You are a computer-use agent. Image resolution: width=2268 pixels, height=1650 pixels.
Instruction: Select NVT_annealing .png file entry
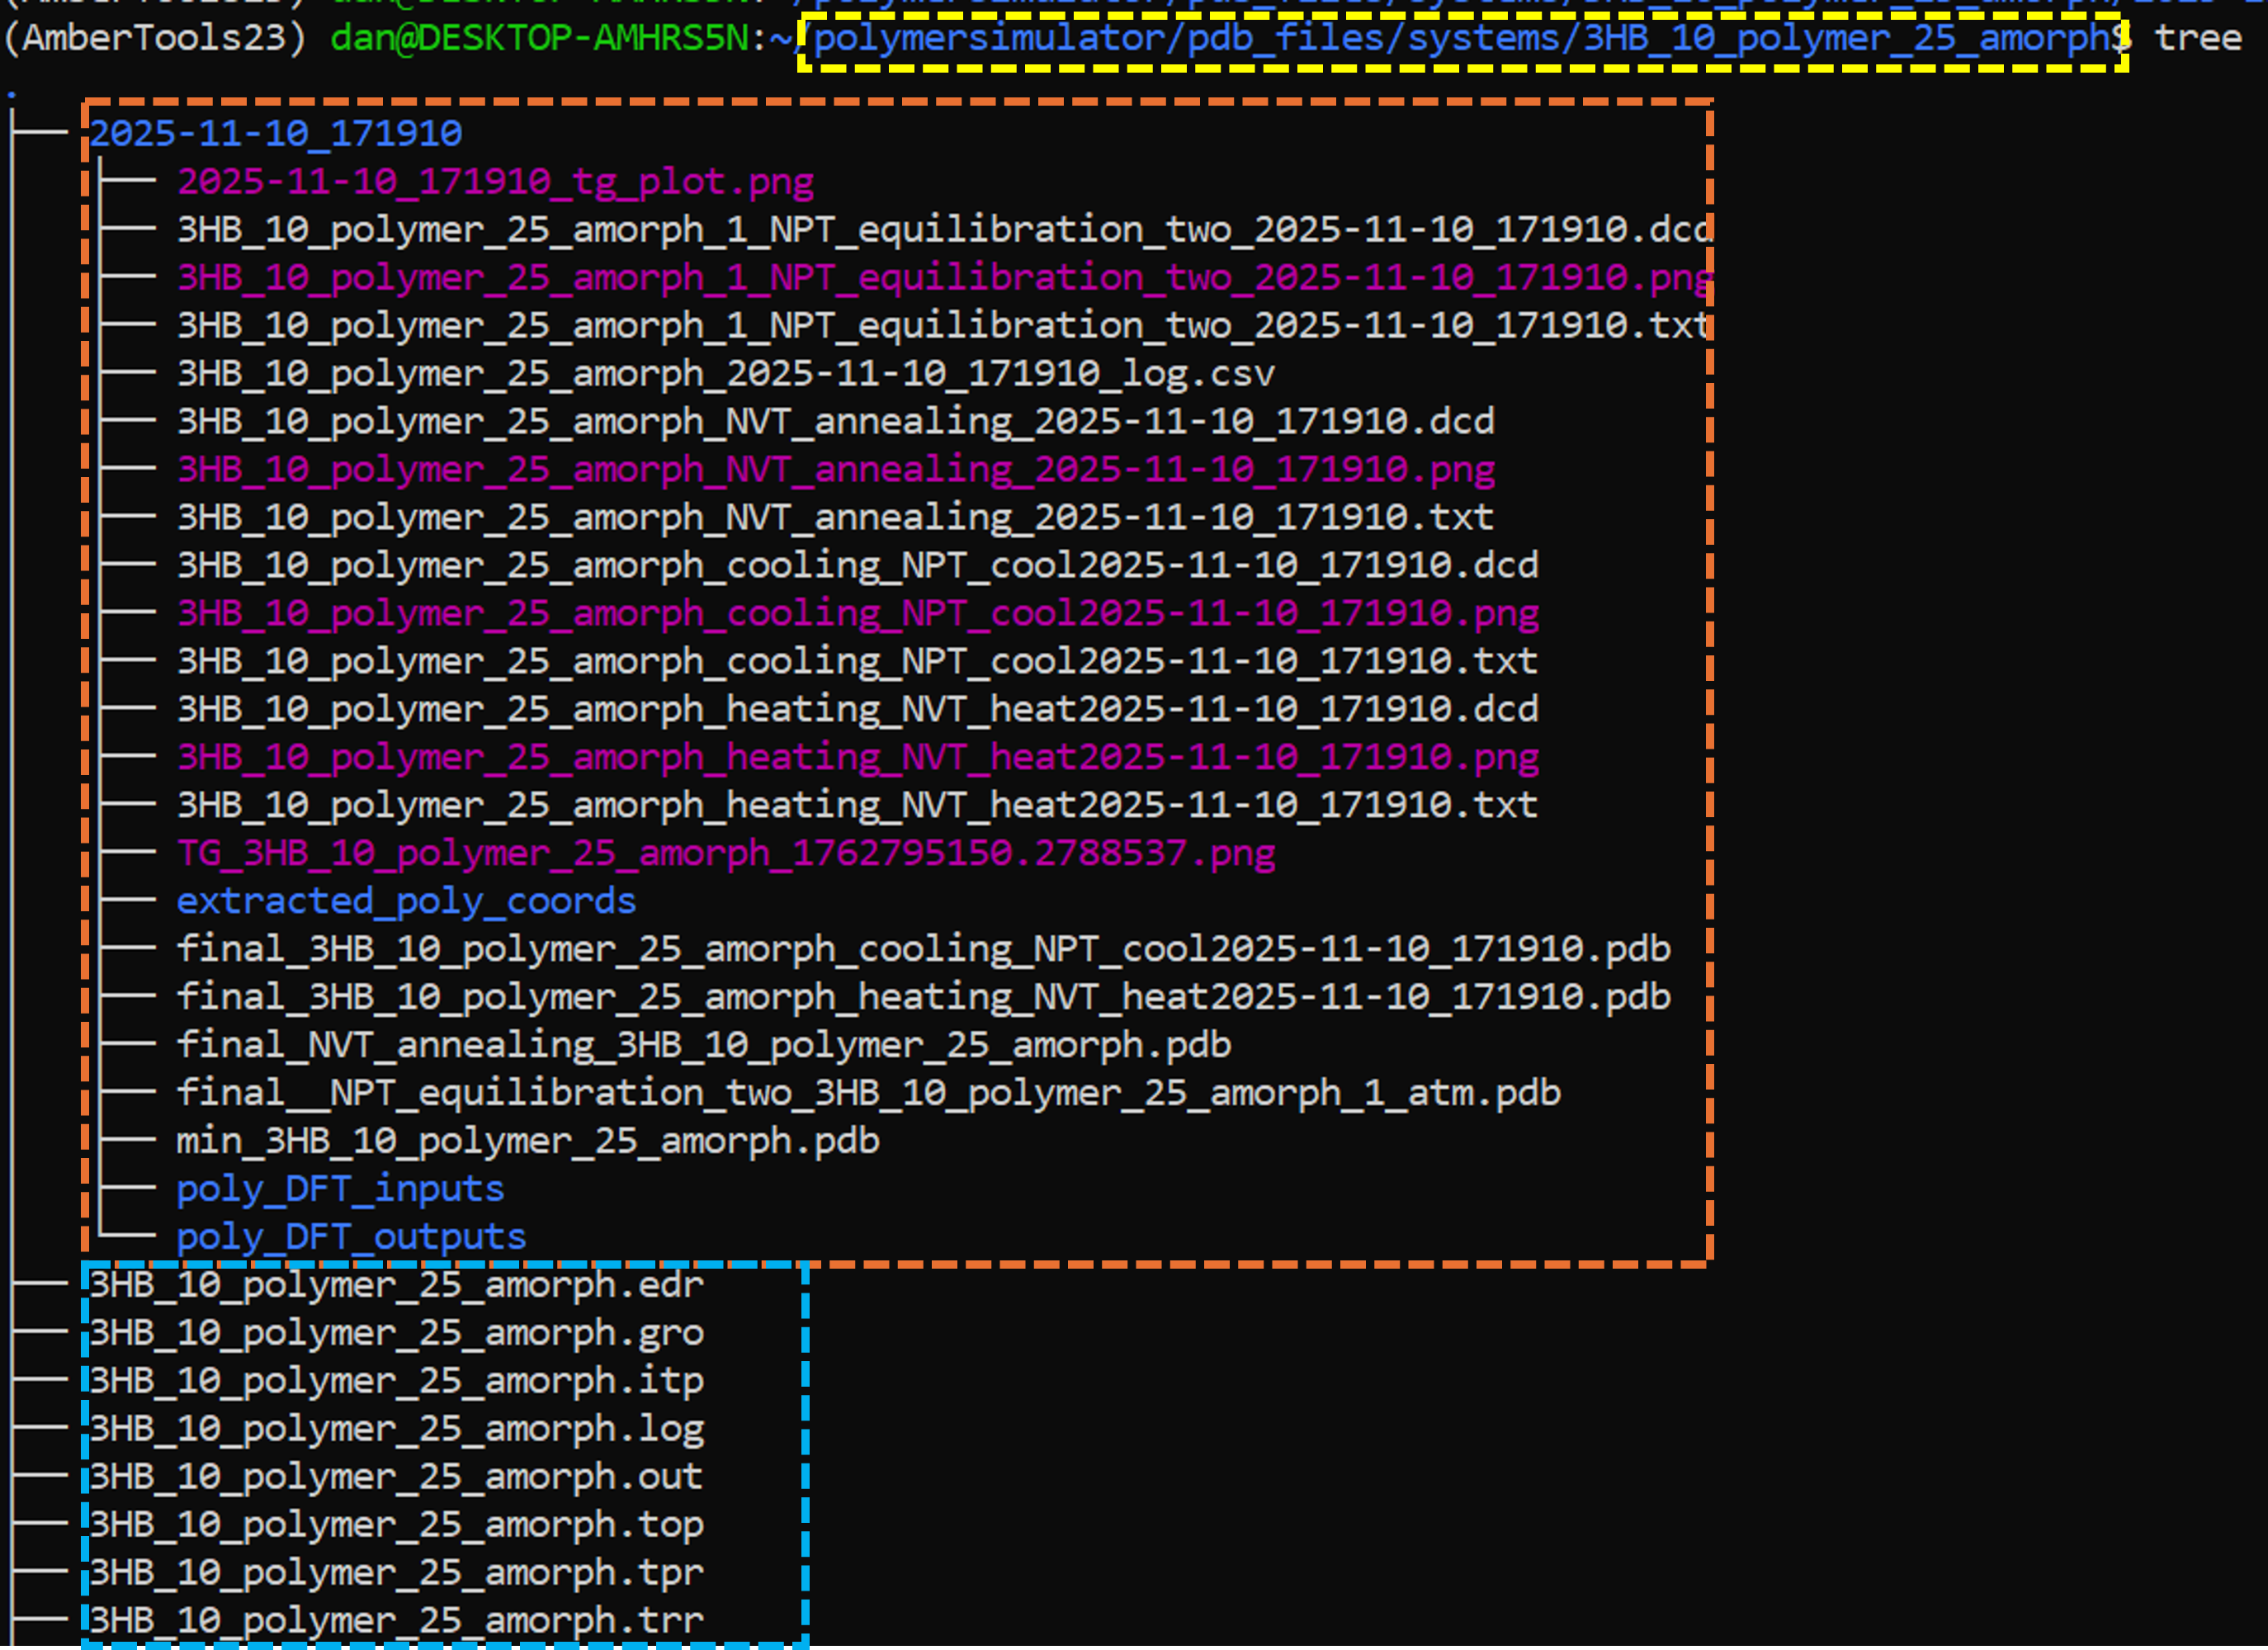coord(836,470)
